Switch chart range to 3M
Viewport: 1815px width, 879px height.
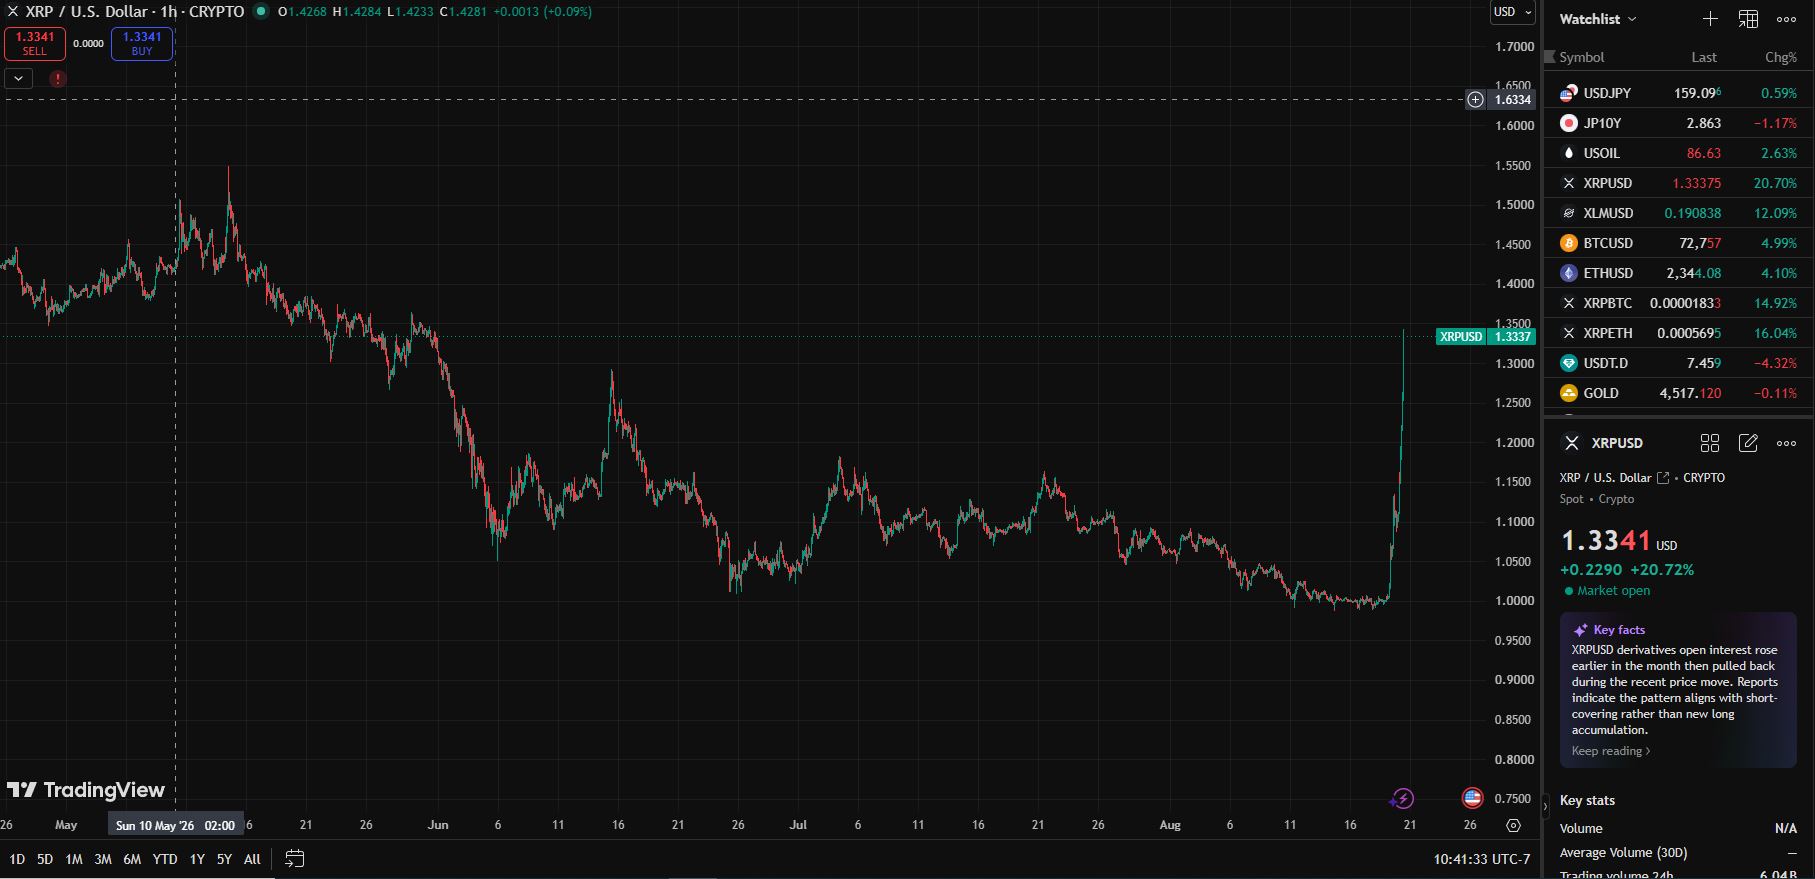click(103, 859)
